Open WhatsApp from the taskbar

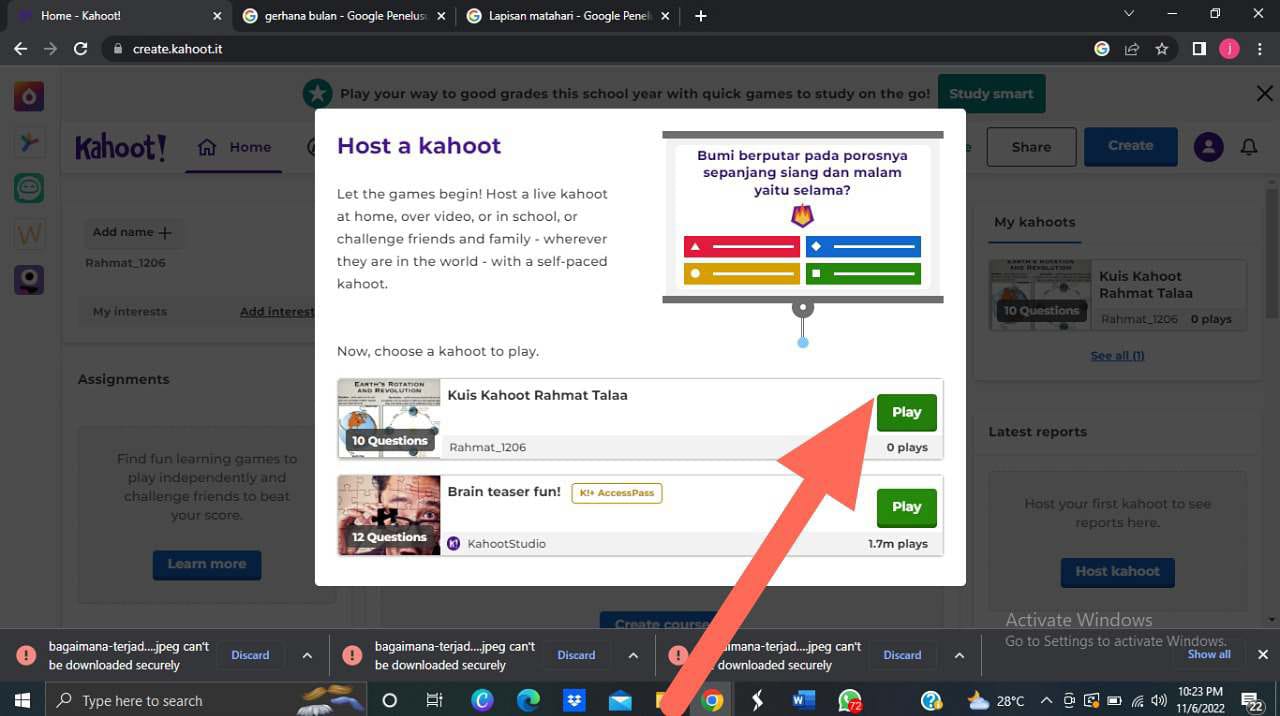850,700
